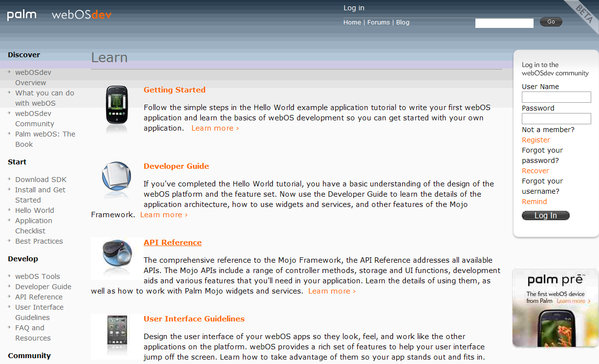Open FAQ and Resources sidebar link
The height and width of the screenshot is (364, 599).
[x=33, y=333]
